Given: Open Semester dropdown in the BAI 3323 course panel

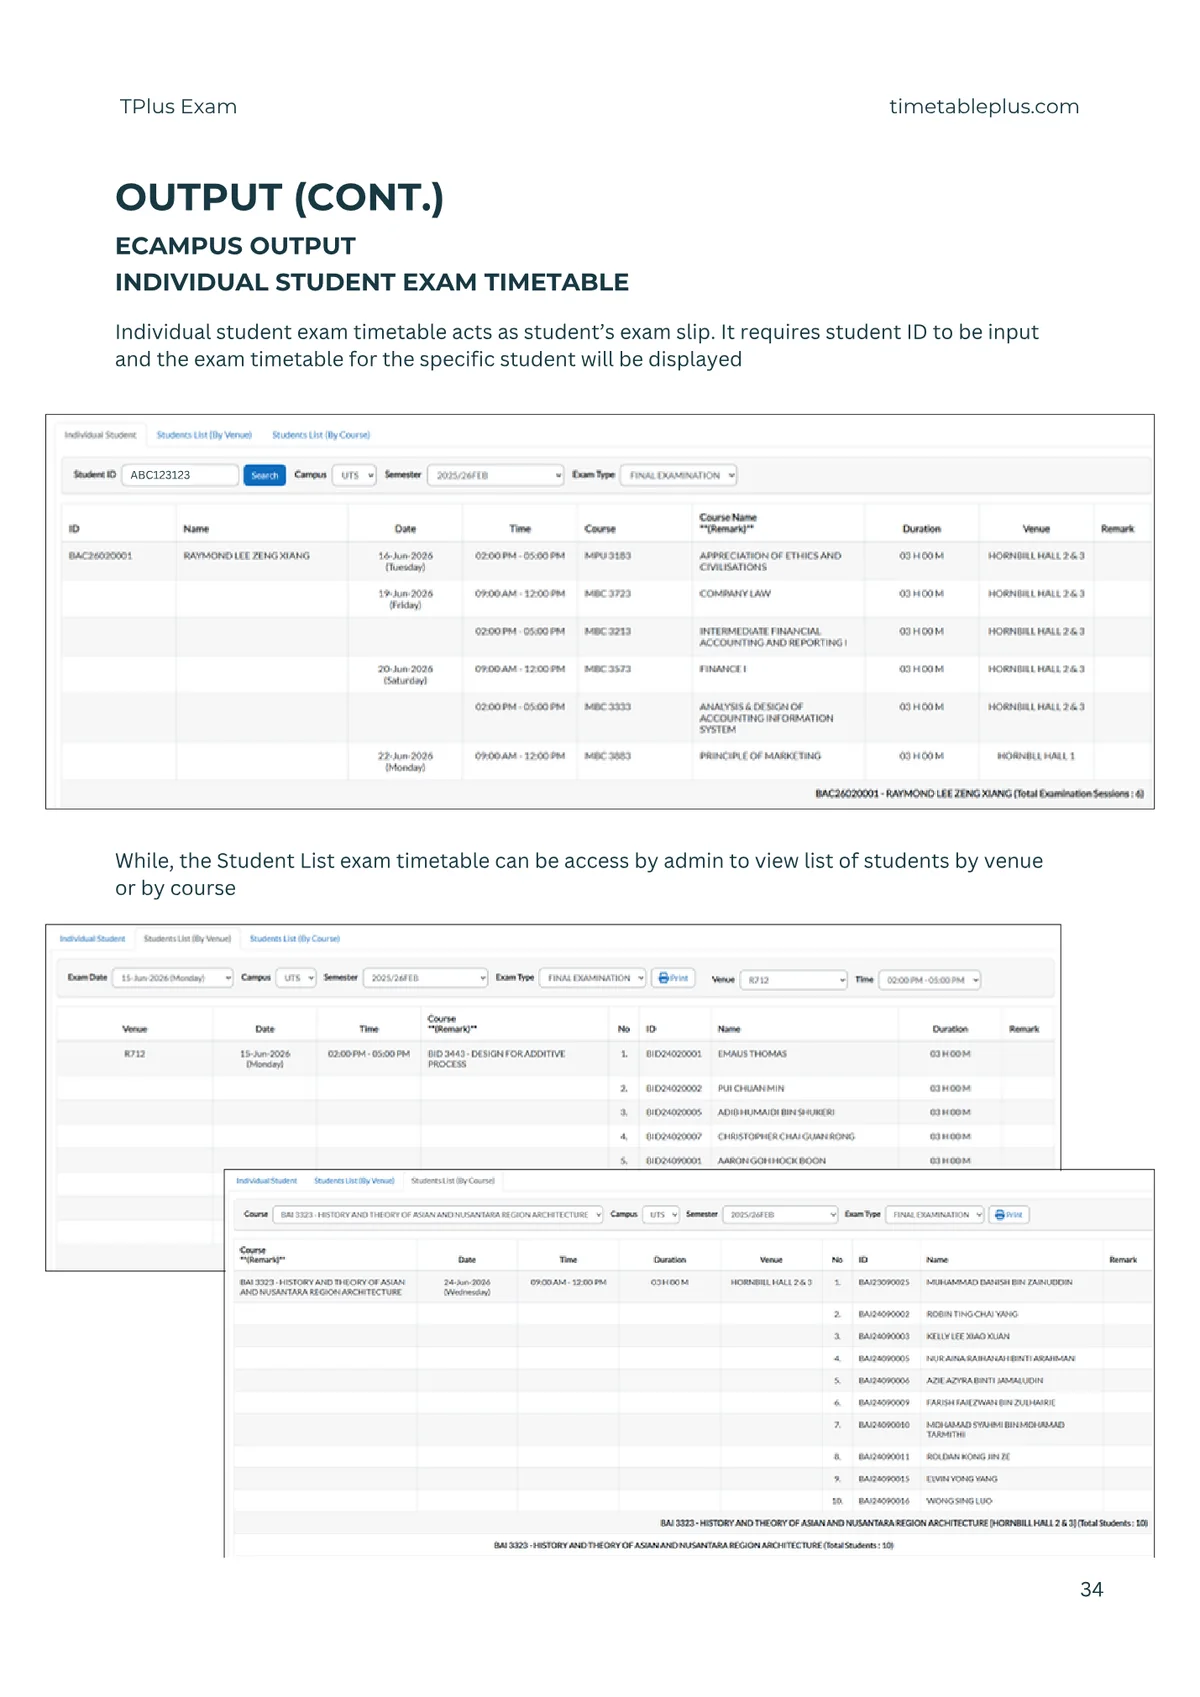Looking at the screenshot, I should pyautogui.click(x=780, y=1214).
